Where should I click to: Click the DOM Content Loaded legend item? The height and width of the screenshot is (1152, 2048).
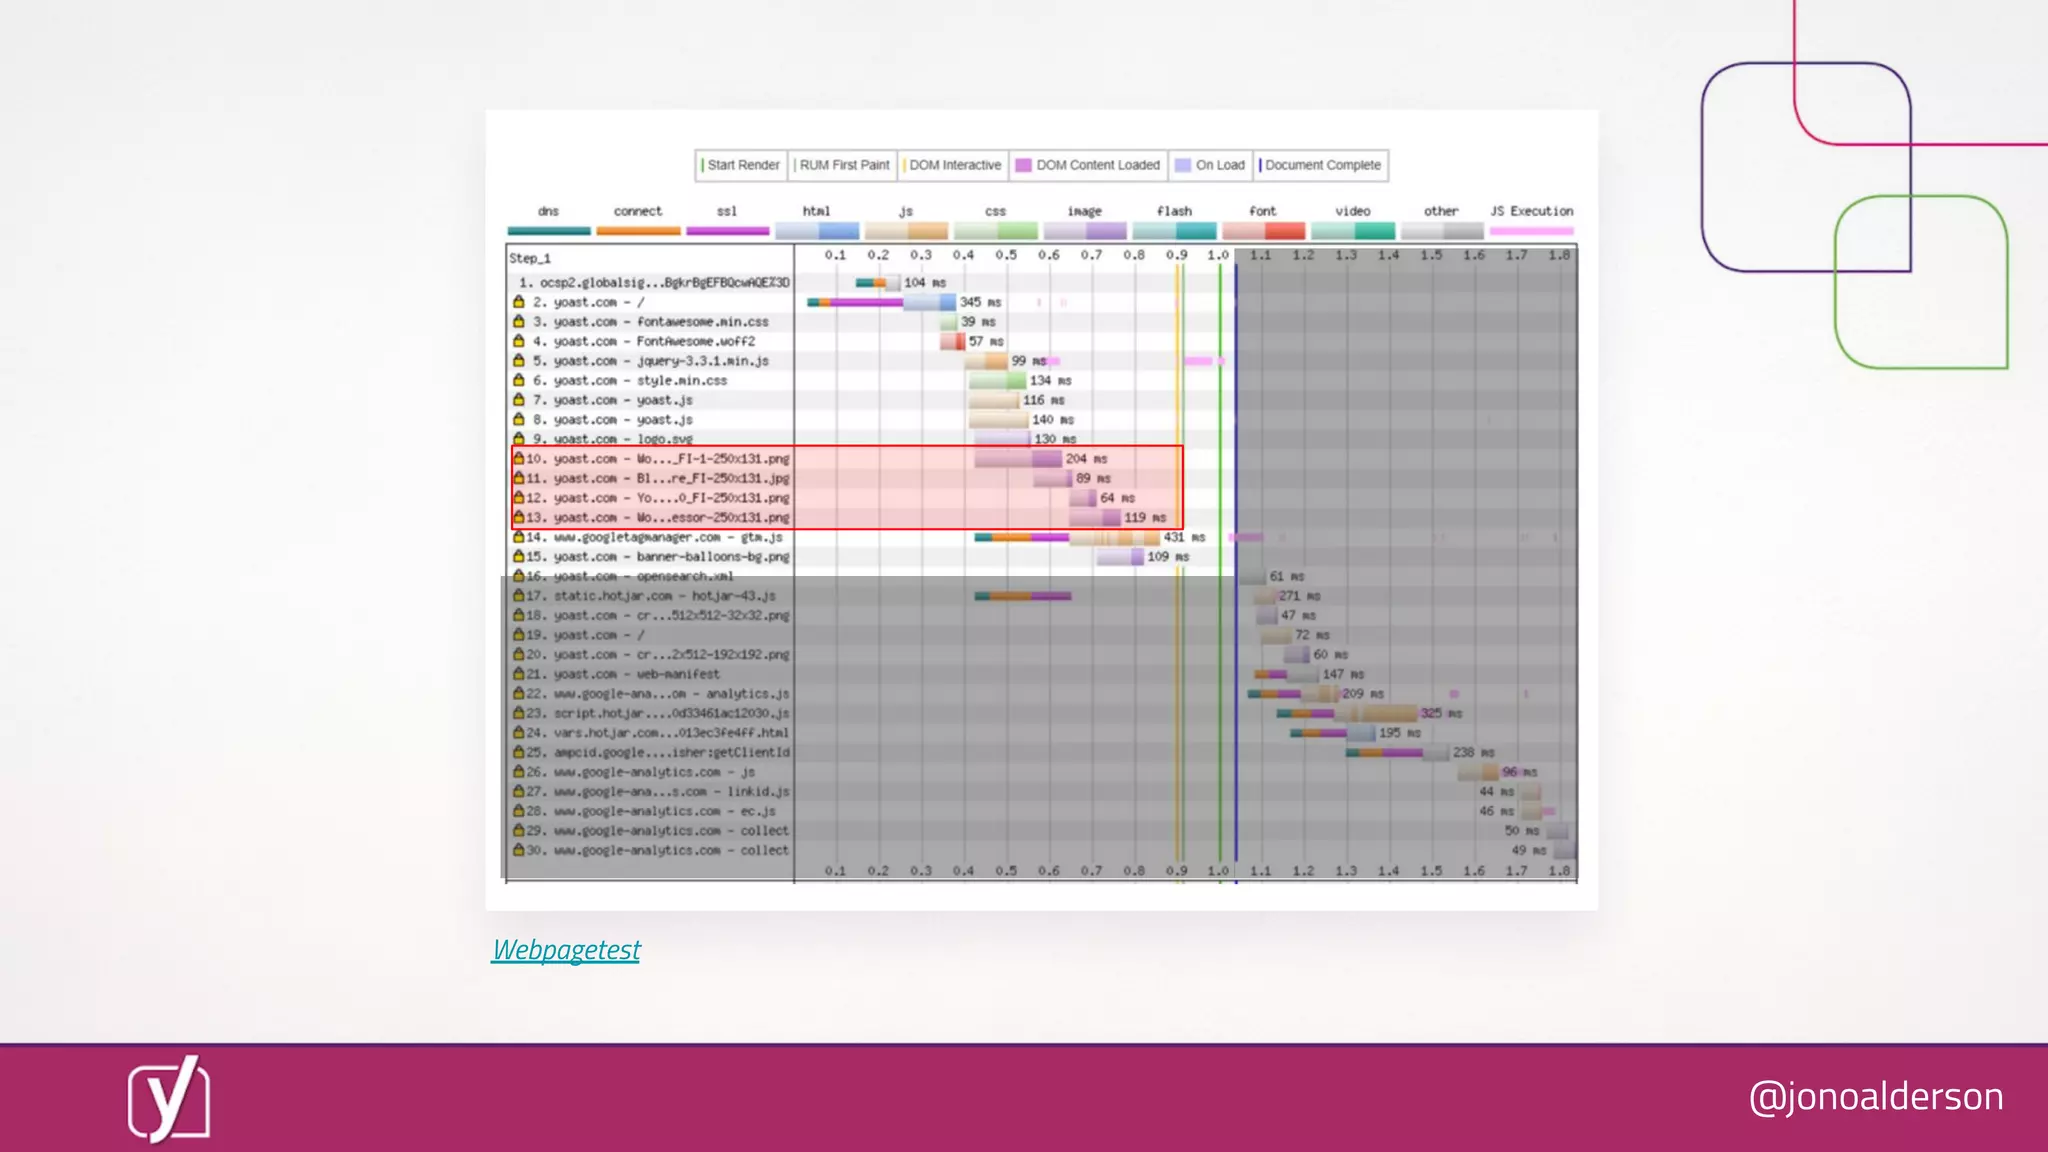tap(1088, 165)
